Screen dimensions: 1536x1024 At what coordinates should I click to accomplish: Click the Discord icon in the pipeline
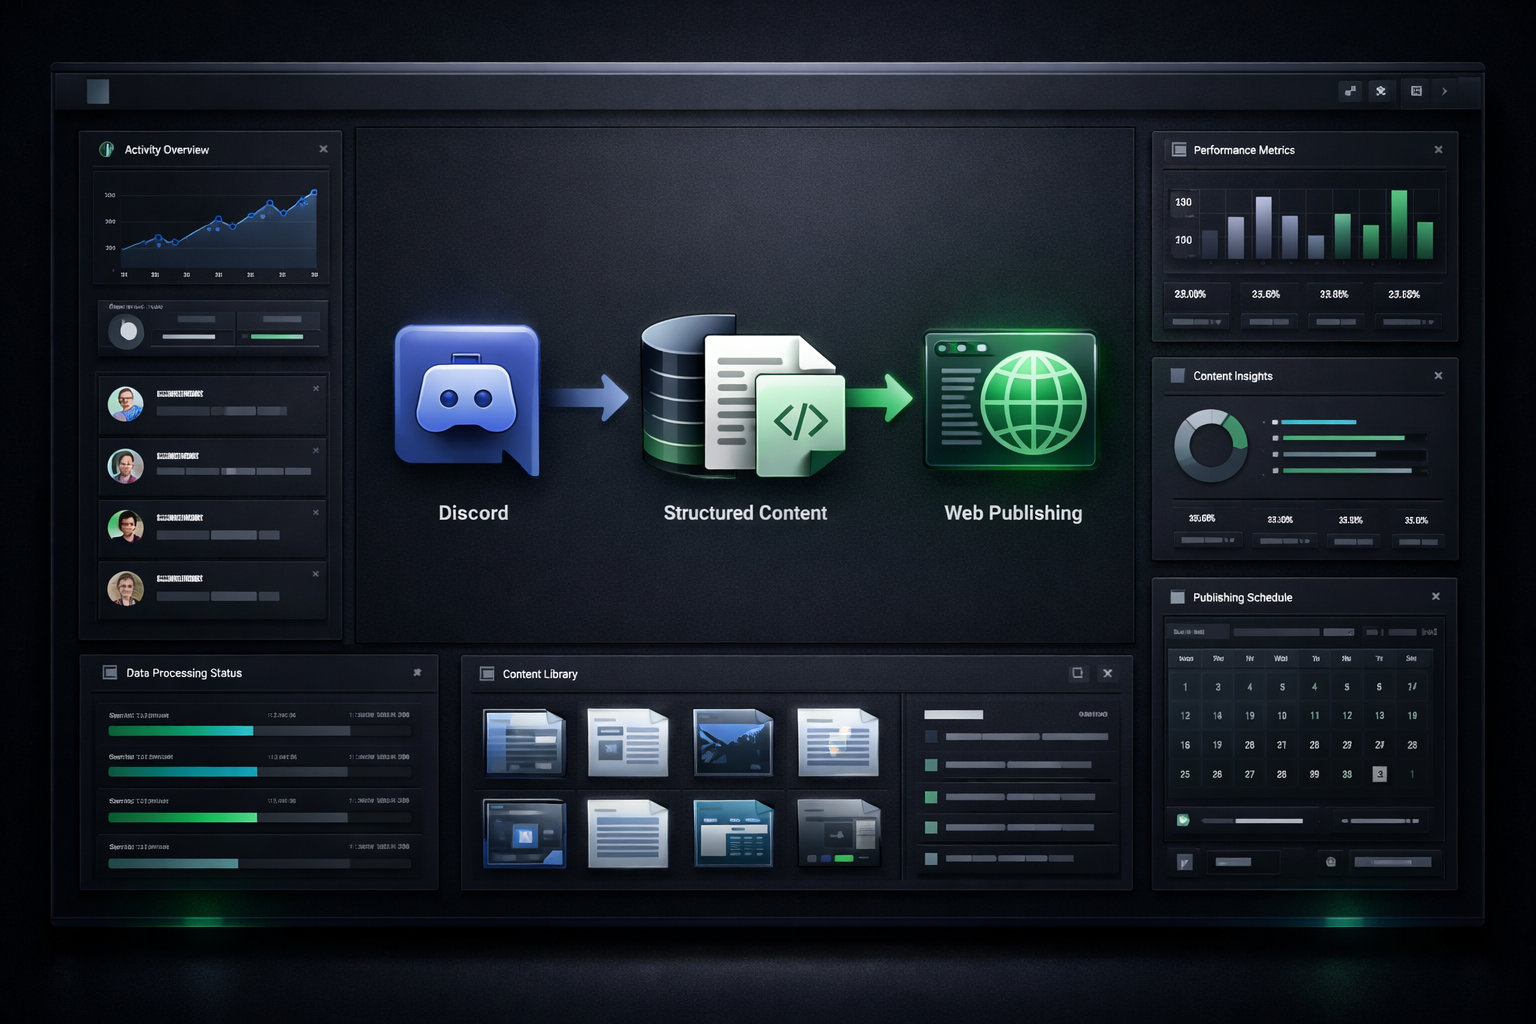[x=466, y=397]
